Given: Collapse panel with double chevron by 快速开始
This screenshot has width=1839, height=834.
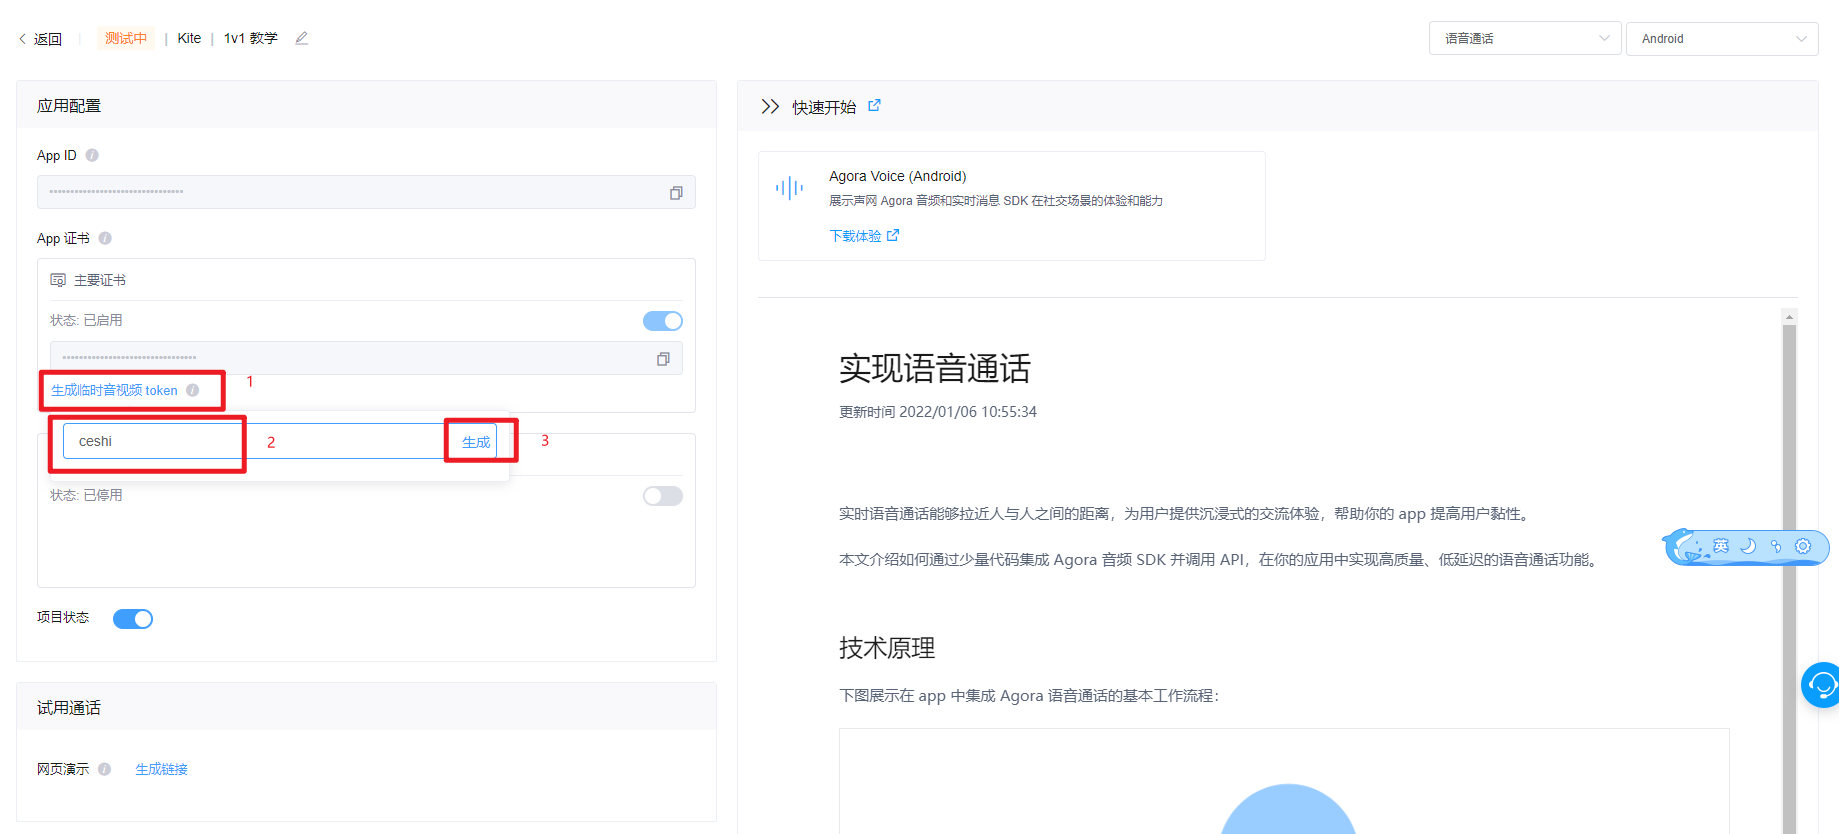Looking at the screenshot, I should [770, 106].
